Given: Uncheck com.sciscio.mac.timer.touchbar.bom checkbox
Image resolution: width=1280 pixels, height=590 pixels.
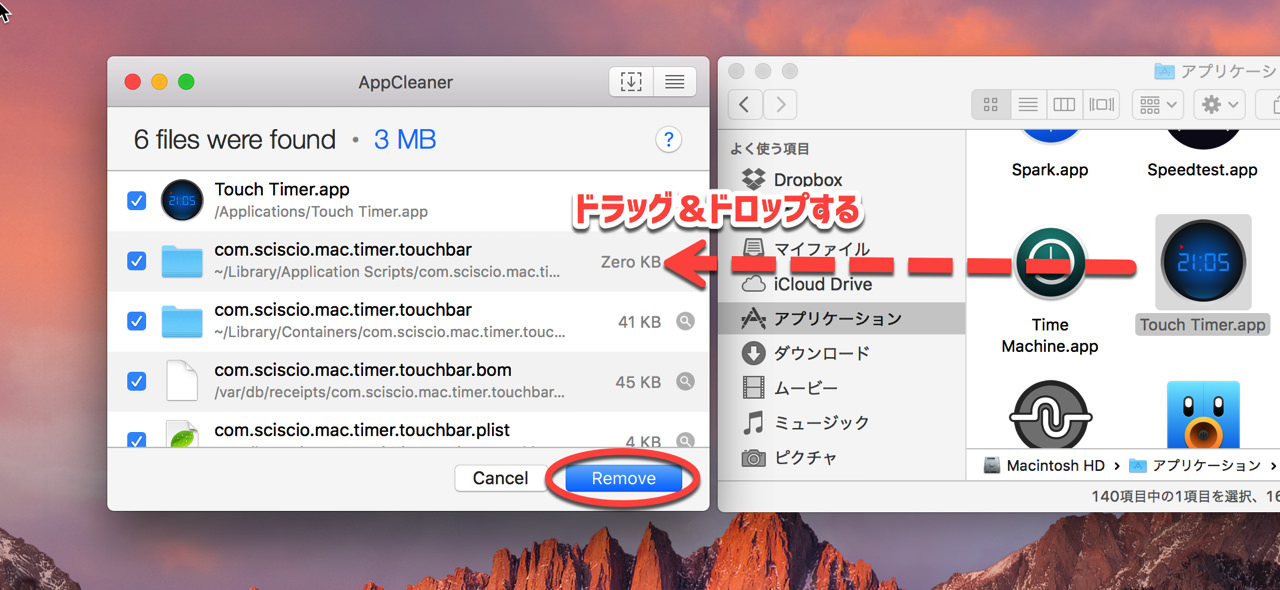Looking at the screenshot, I should point(137,381).
